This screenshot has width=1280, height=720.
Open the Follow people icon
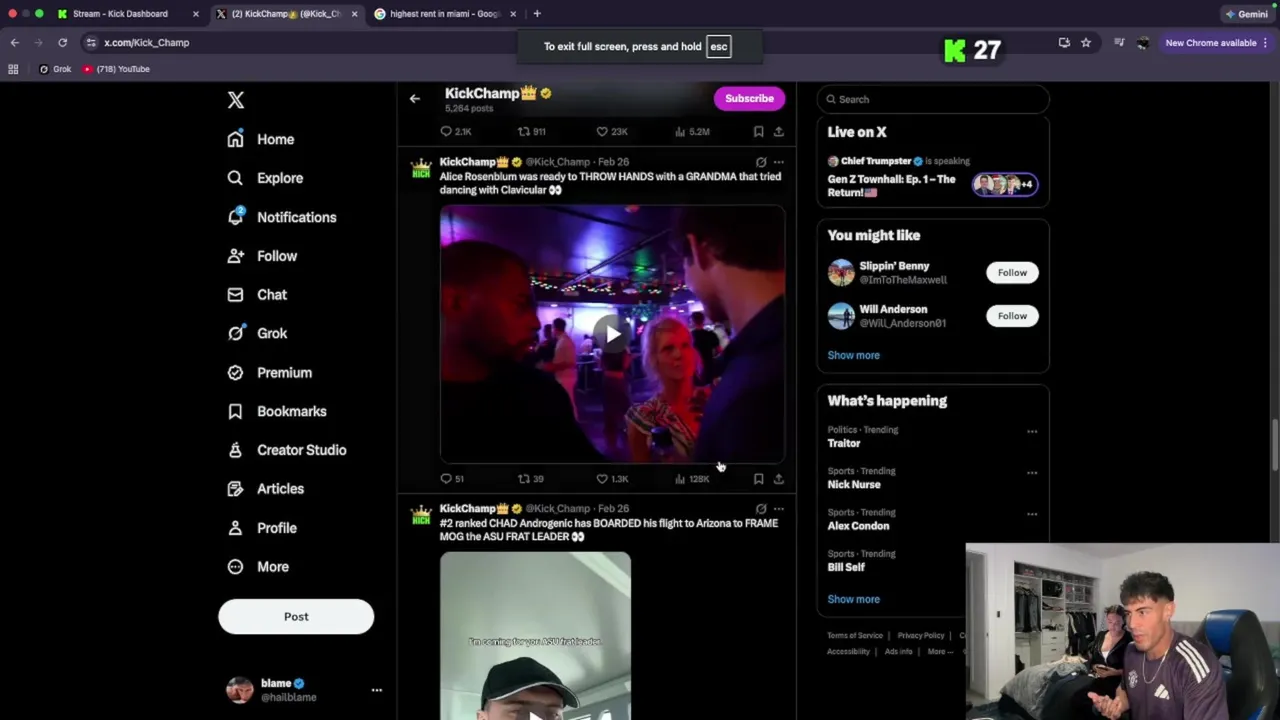click(x=235, y=256)
